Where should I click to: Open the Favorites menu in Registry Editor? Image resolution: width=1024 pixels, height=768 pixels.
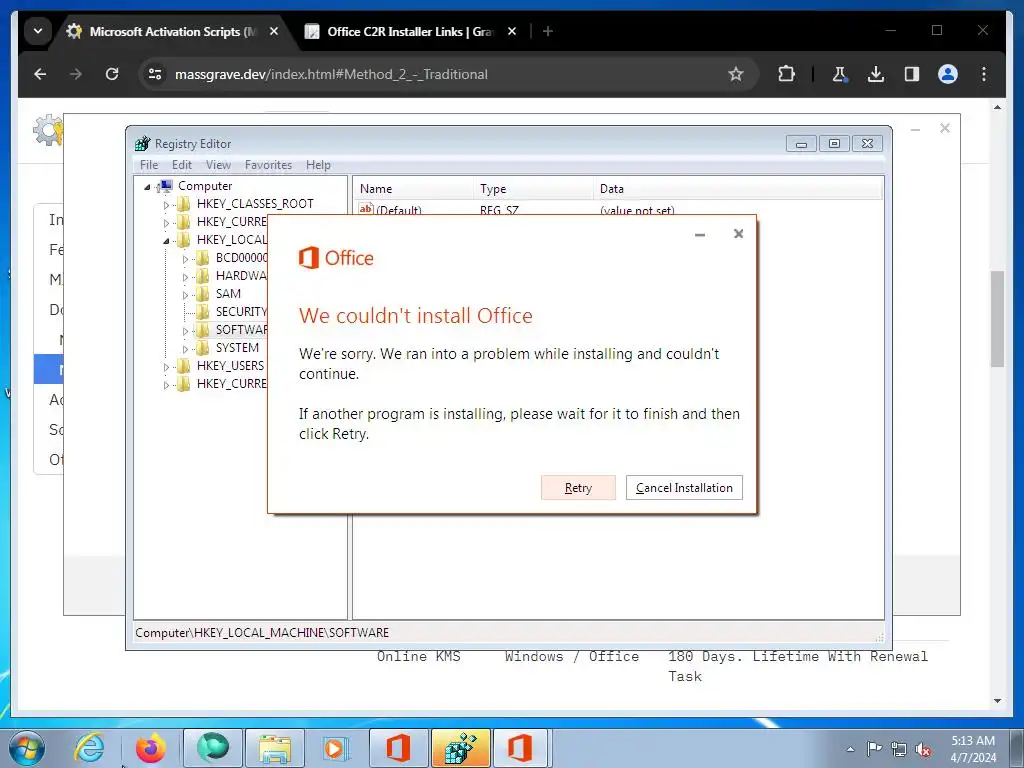click(x=268, y=165)
